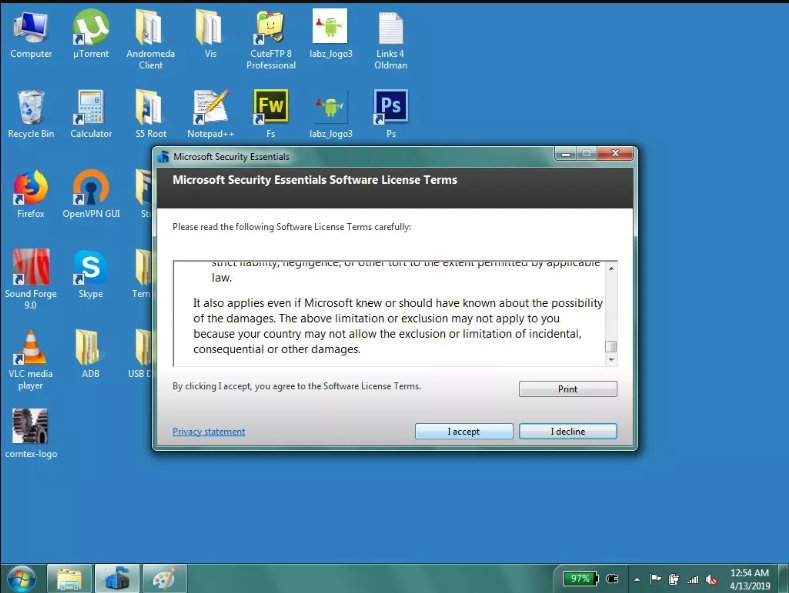Launch Notepad++ from the desktop
The width and height of the screenshot is (789, 593).
pyautogui.click(x=210, y=114)
